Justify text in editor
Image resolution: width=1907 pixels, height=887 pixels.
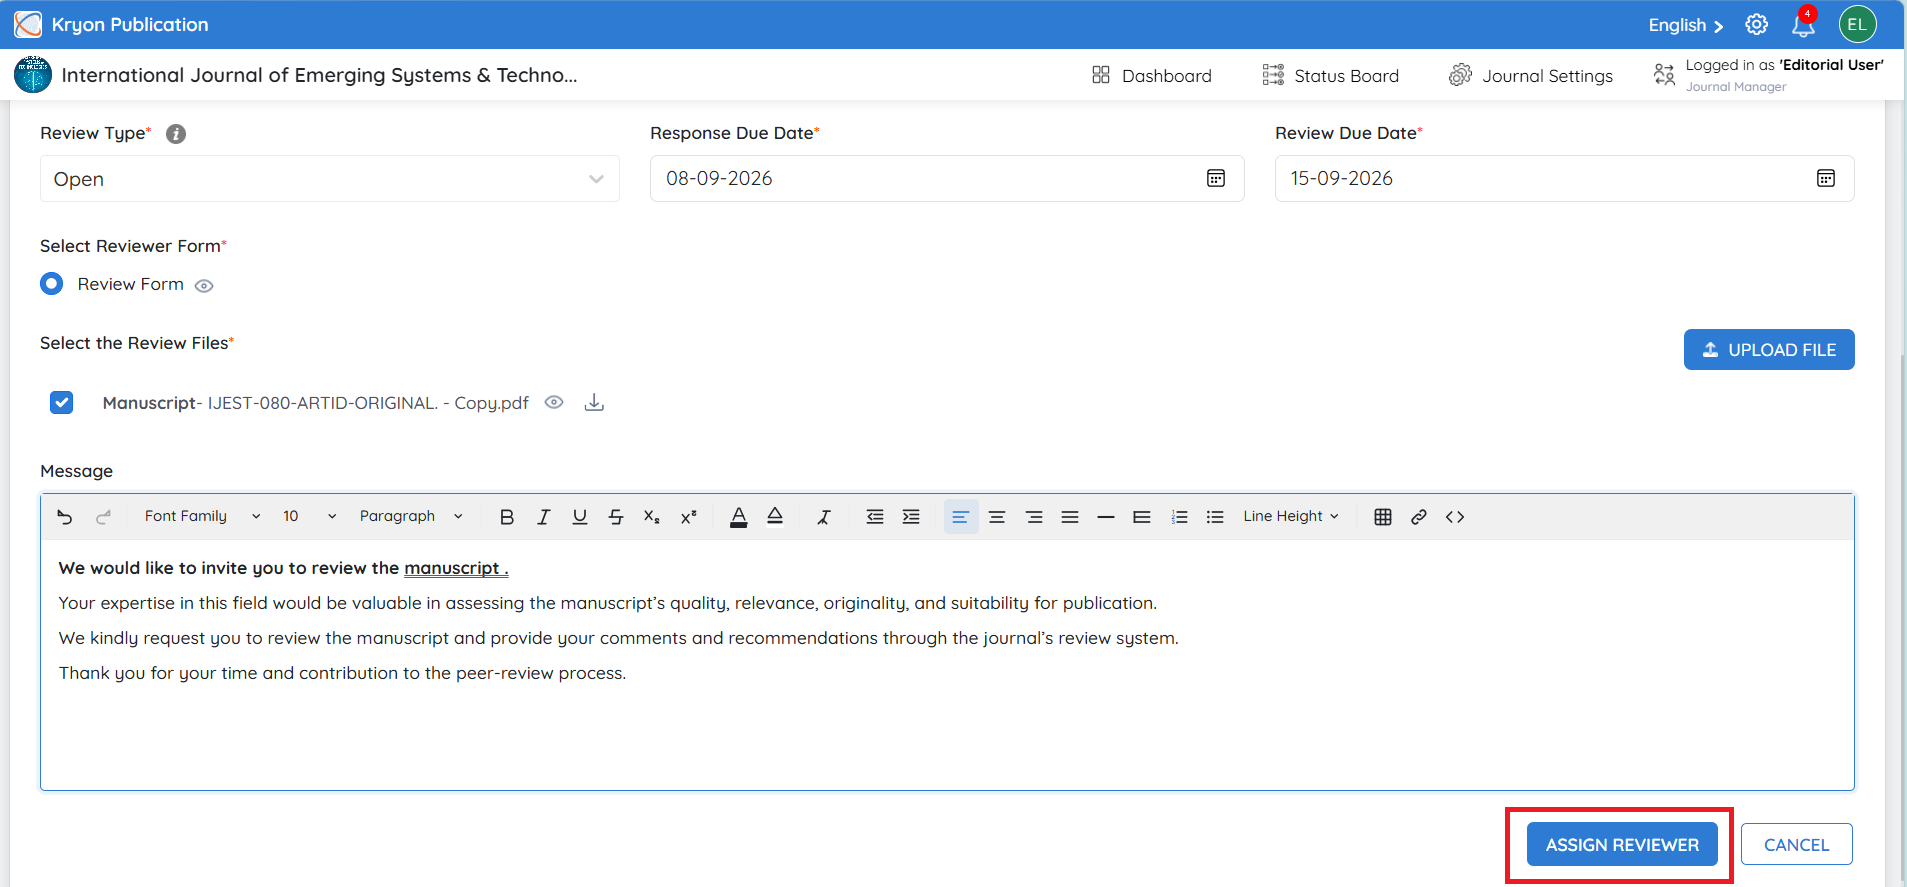coord(1070,517)
